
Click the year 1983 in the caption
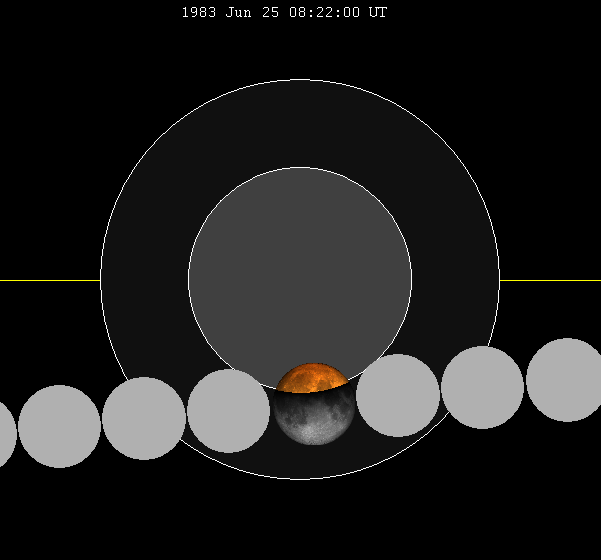tap(197, 13)
